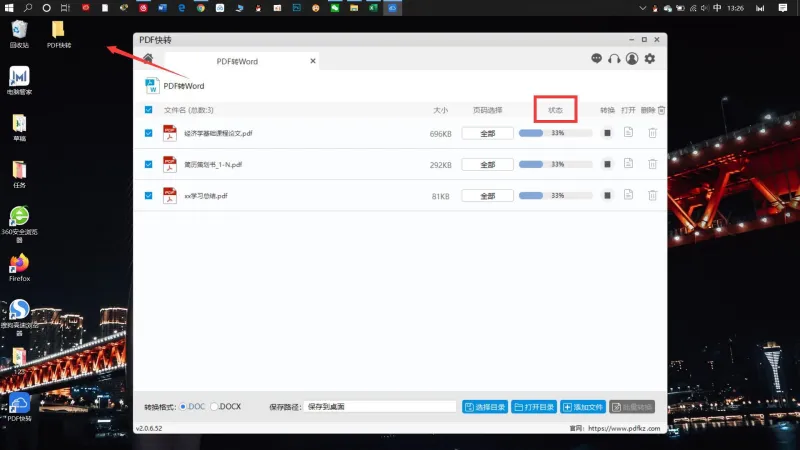This screenshot has height=450, width=800.
Task: Select the 任务 folder on desktop
Action: [x=19, y=174]
